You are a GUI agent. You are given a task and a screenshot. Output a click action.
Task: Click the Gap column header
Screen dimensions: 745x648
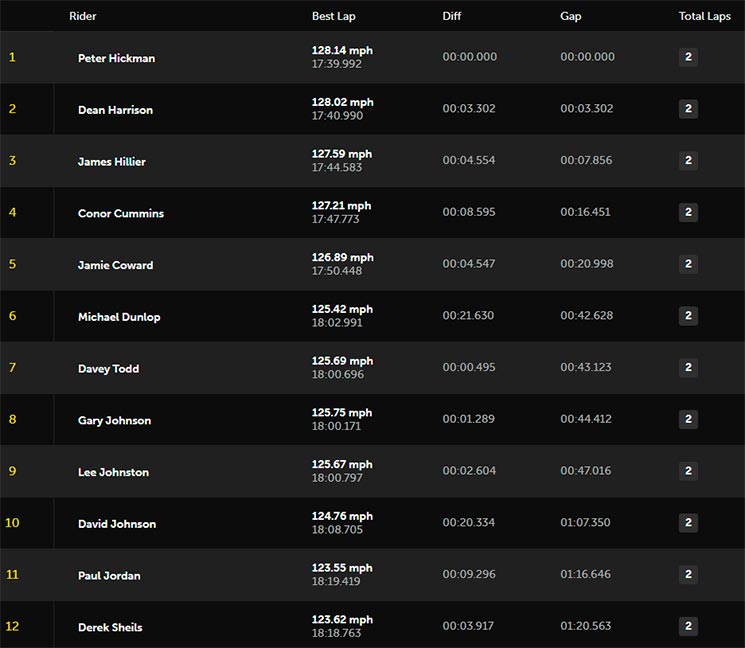click(571, 16)
